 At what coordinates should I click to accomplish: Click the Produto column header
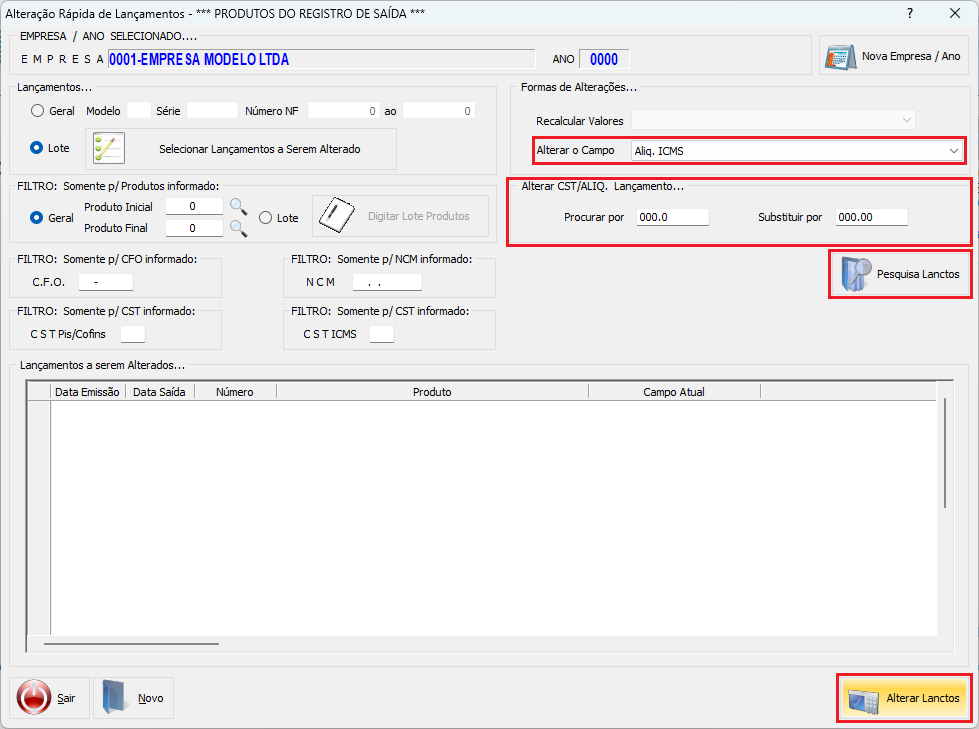click(432, 392)
